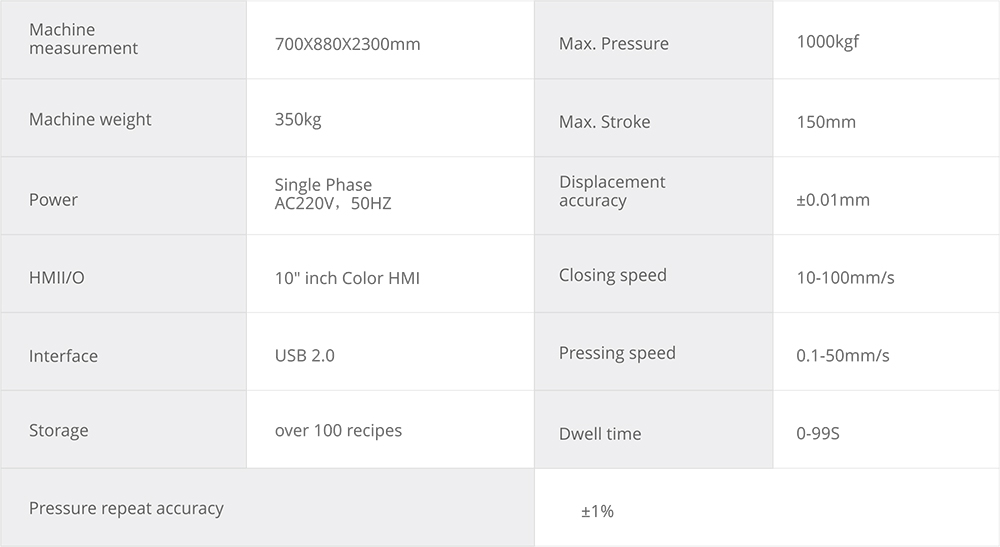
Task: Select the ±0.01mm accuracy value
Action: 832,200
